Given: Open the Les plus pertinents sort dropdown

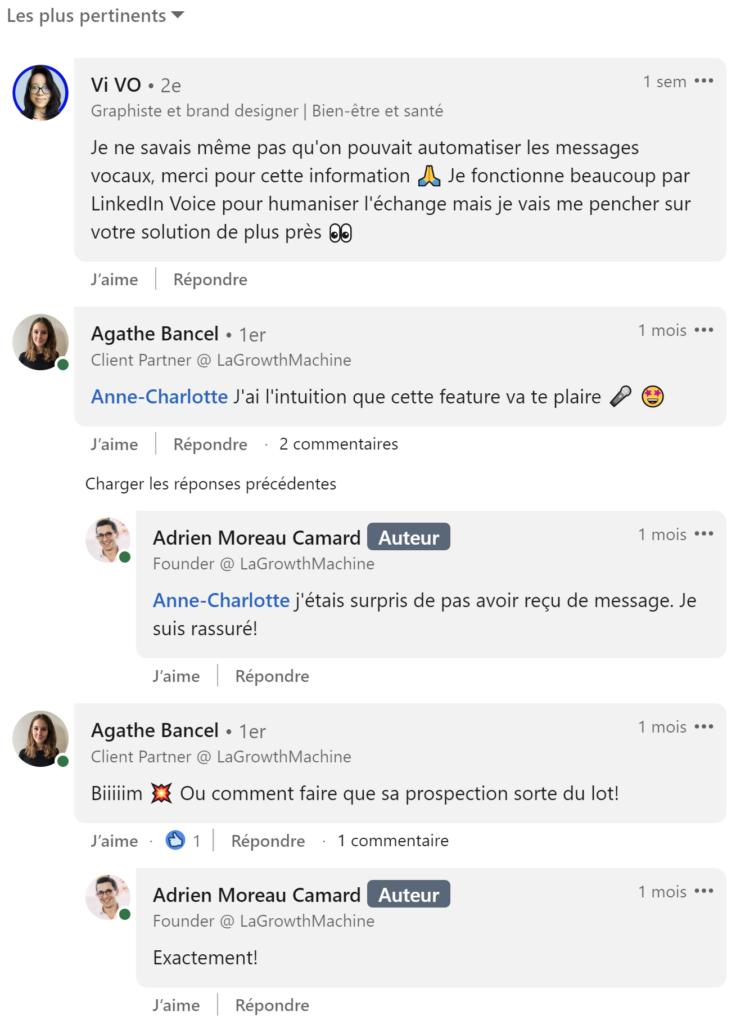Looking at the screenshot, I should [x=95, y=16].
